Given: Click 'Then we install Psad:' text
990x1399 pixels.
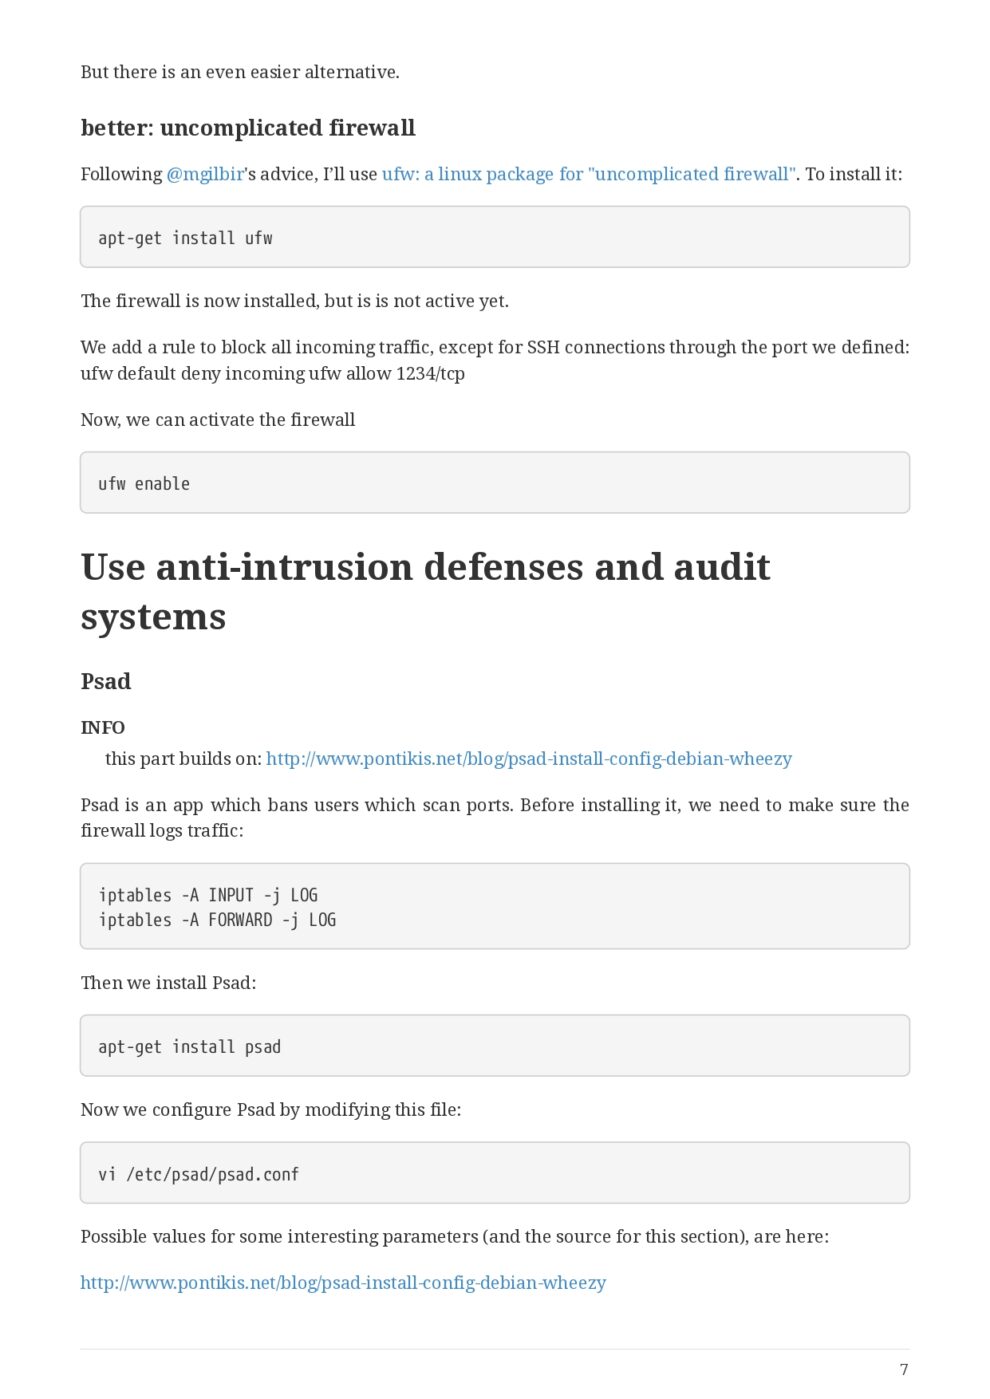Looking at the screenshot, I should 168,983.
